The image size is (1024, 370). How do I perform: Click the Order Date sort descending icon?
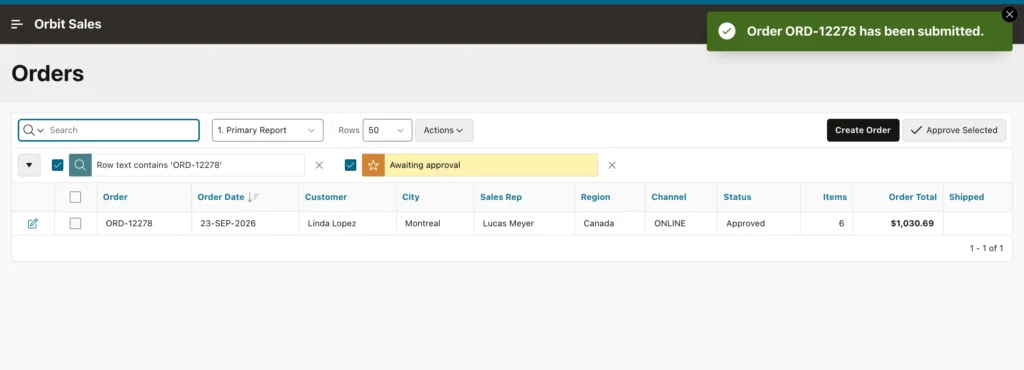[254, 197]
